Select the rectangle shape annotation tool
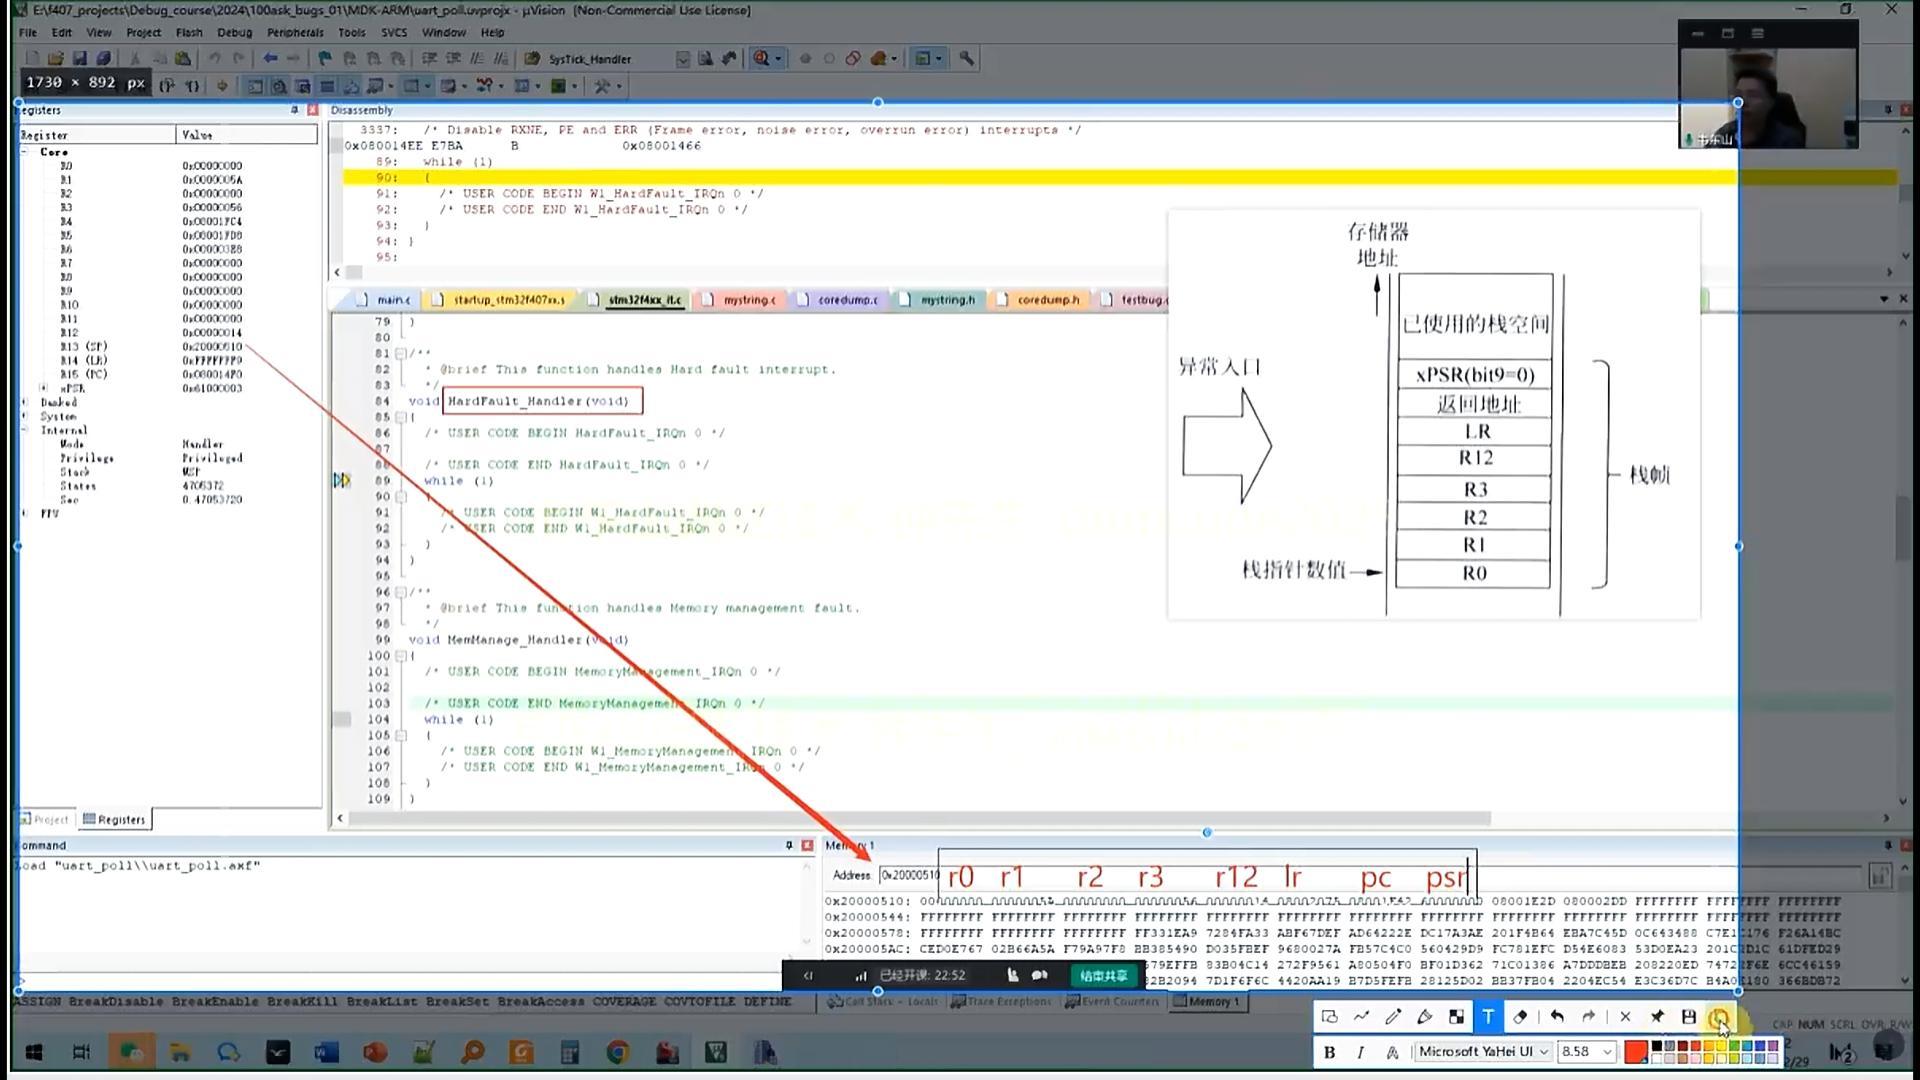The height and width of the screenshot is (1080, 1920). (x=1329, y=1017)
